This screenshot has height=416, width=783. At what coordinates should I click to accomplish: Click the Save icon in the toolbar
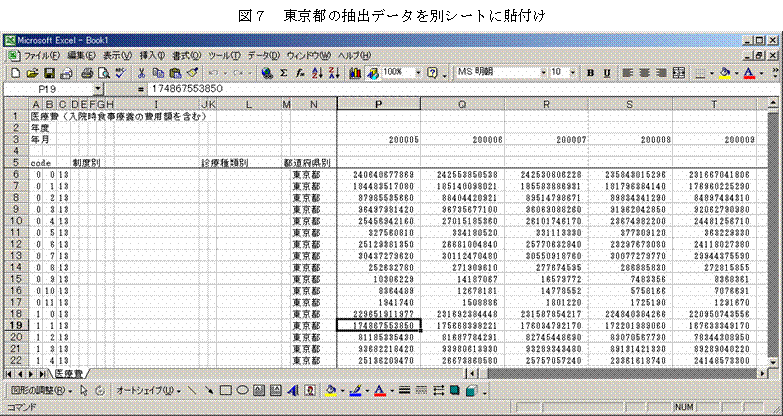48,73
